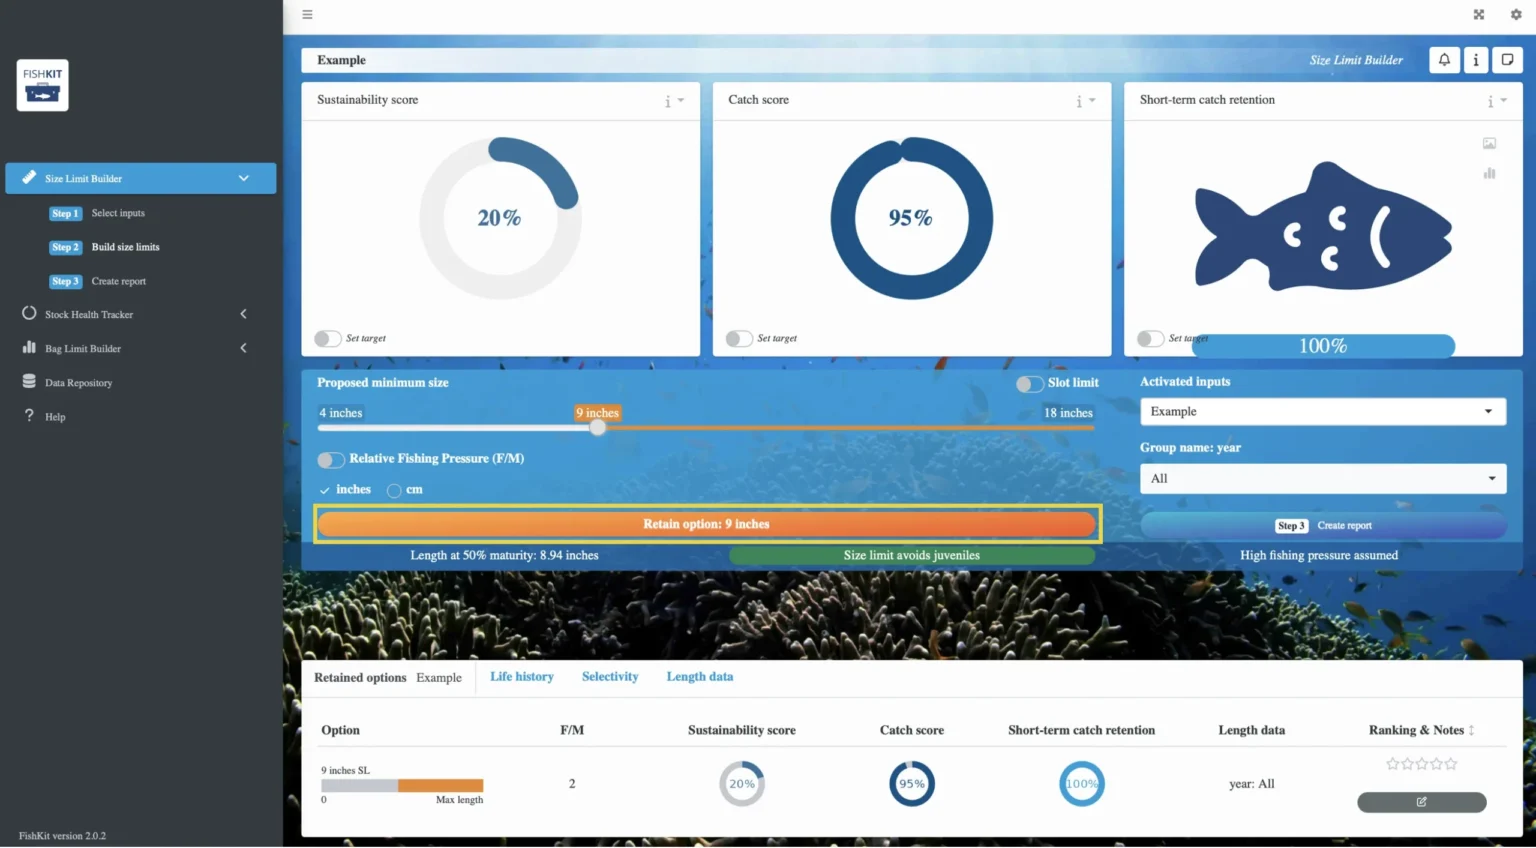
Task: Click the 95% Catch score gauge
Action: click(911, 218)
